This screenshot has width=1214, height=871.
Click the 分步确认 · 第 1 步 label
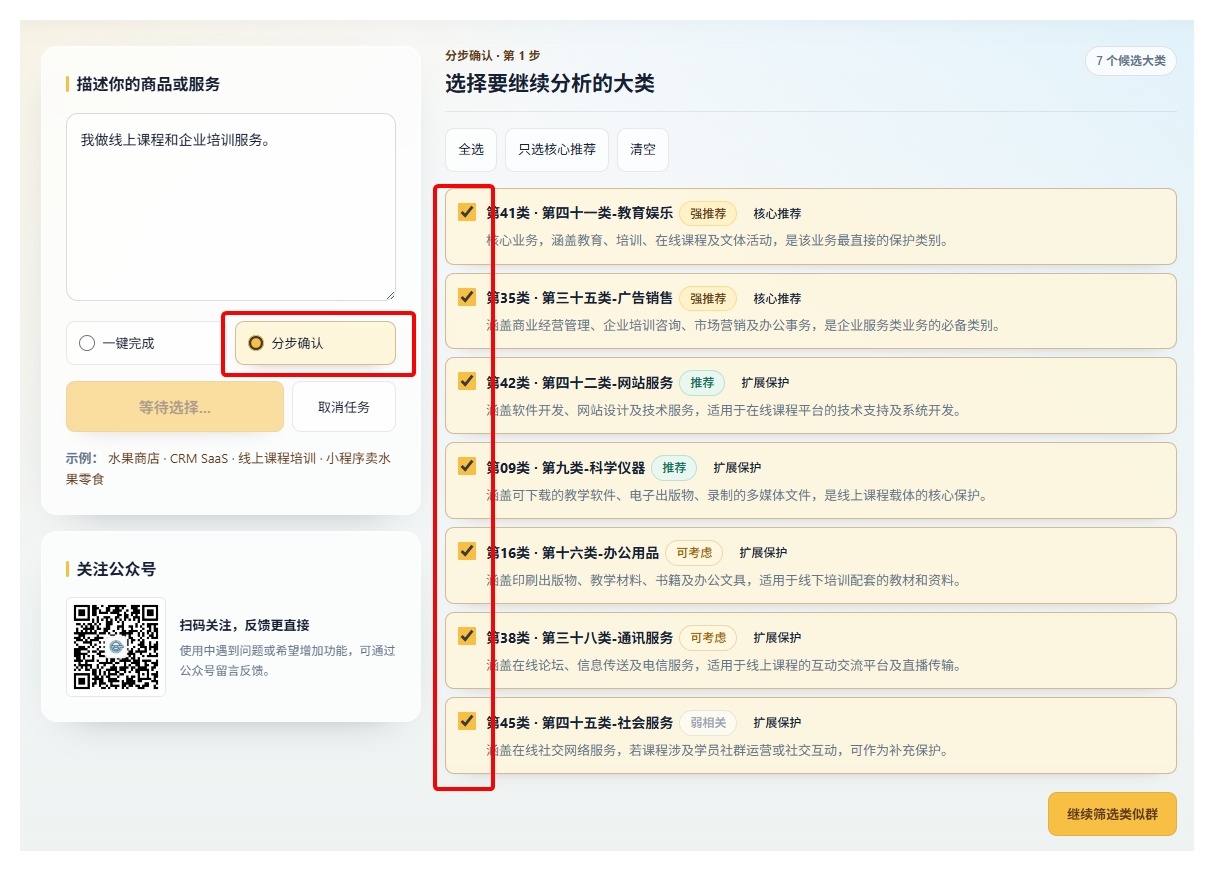point(493,55)
